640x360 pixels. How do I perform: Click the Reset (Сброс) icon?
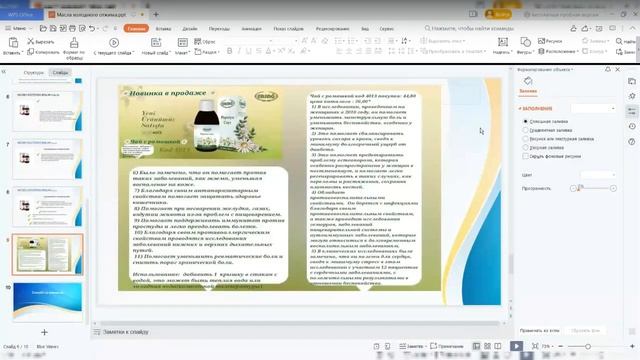pos(198,41)
